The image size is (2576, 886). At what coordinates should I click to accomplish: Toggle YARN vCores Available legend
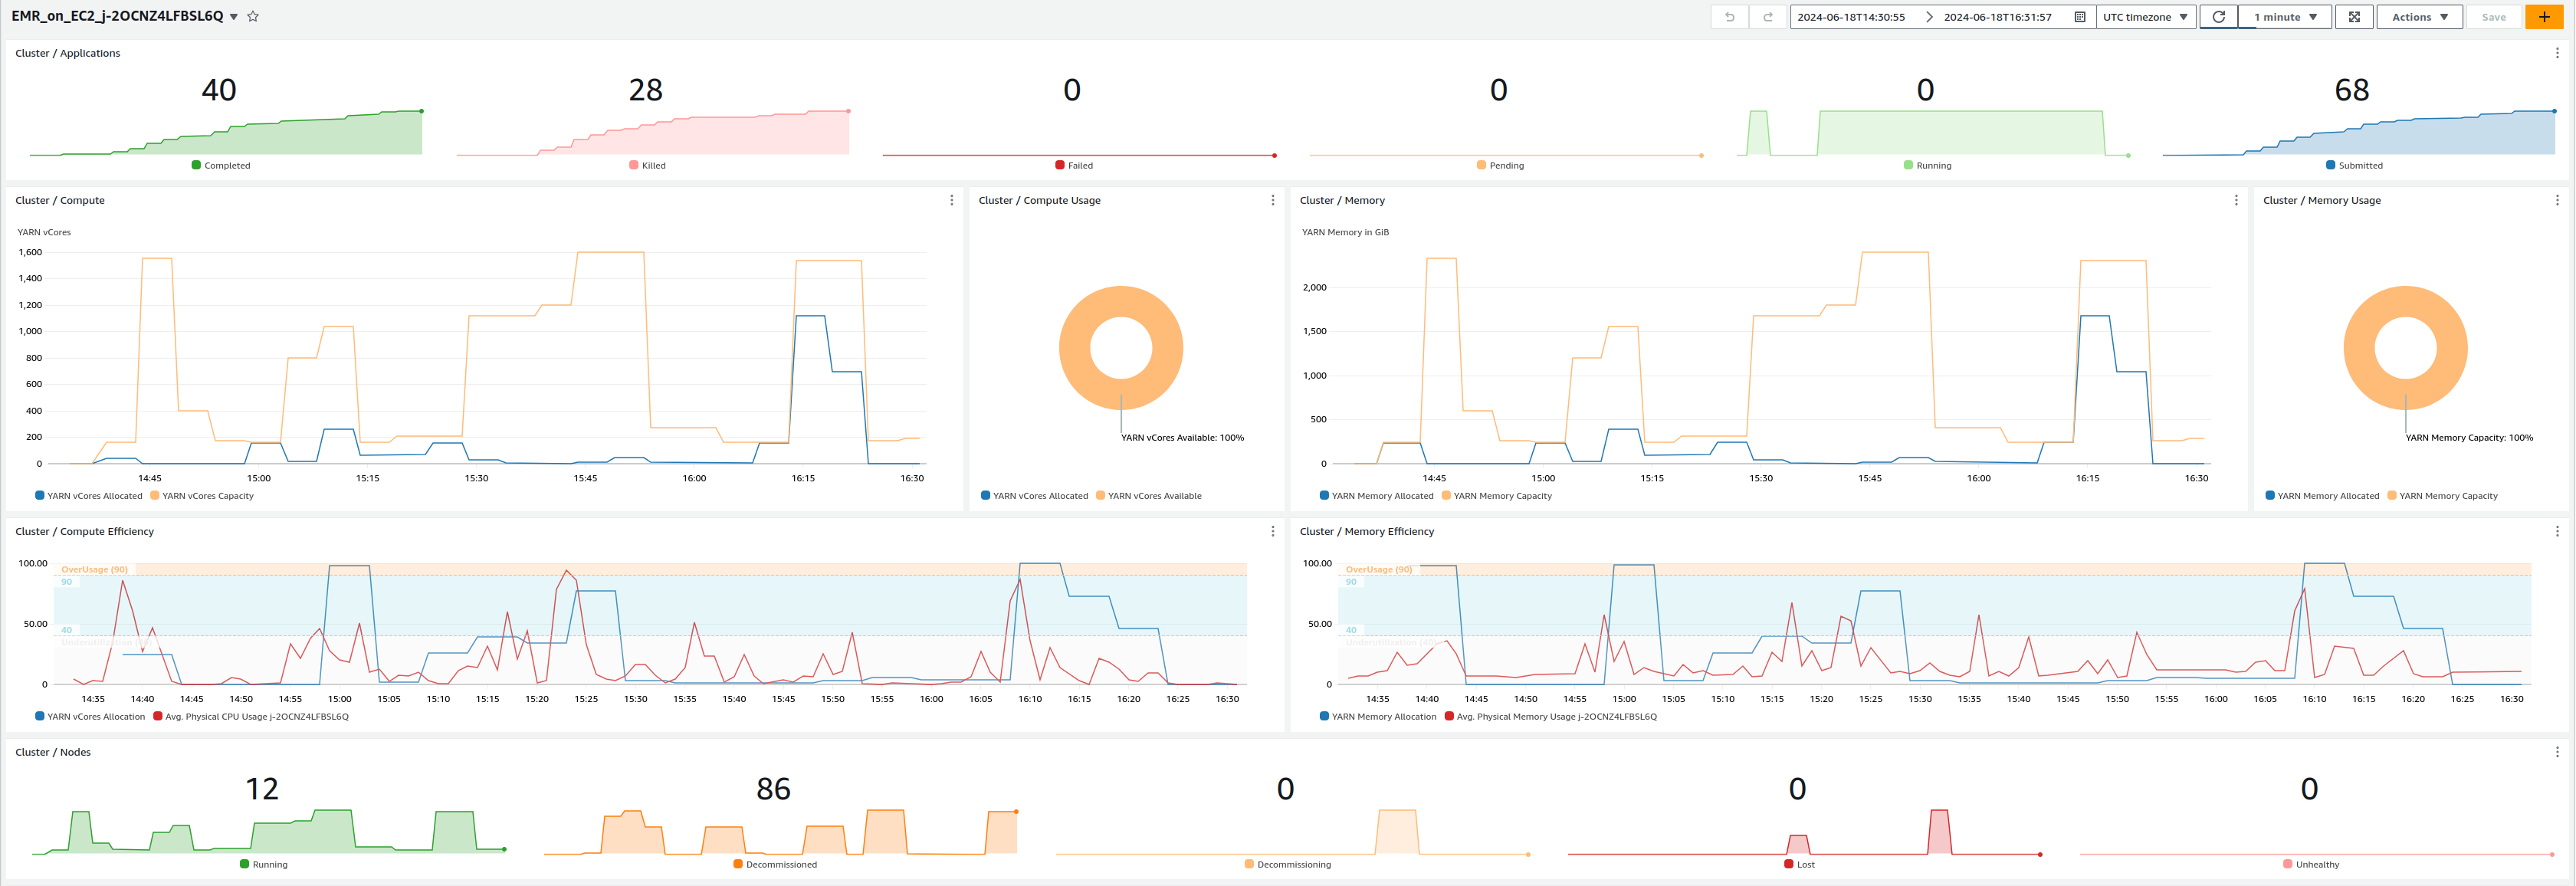click(1149, 495)
